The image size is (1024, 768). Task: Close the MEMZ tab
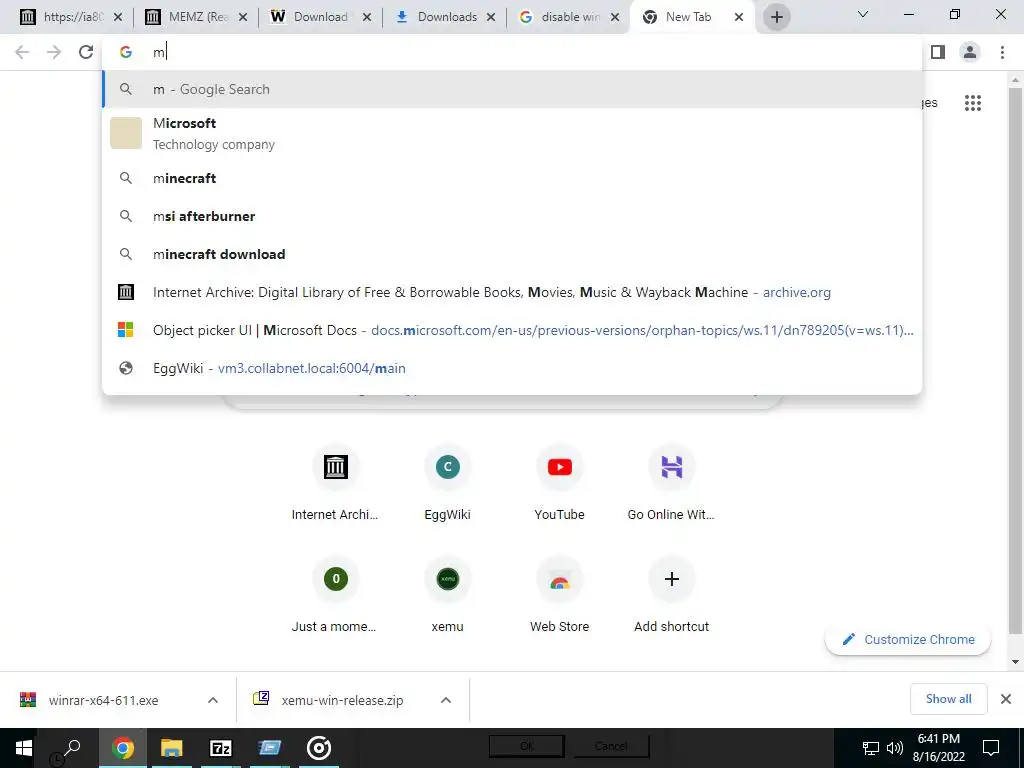click(243, 17)
